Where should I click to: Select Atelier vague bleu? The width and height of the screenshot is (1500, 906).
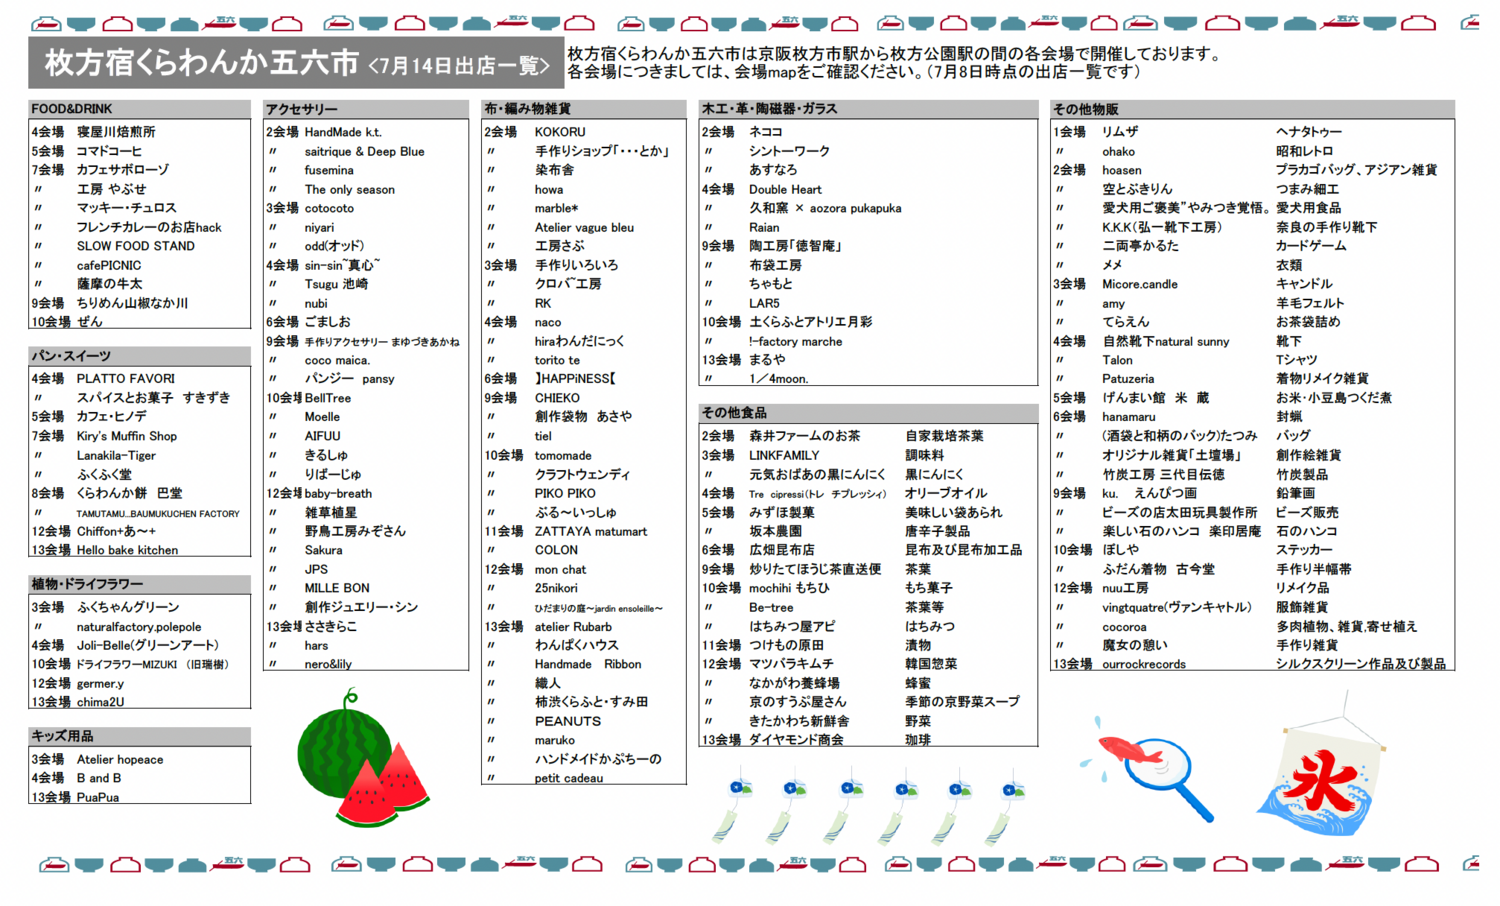click(584, 227)
